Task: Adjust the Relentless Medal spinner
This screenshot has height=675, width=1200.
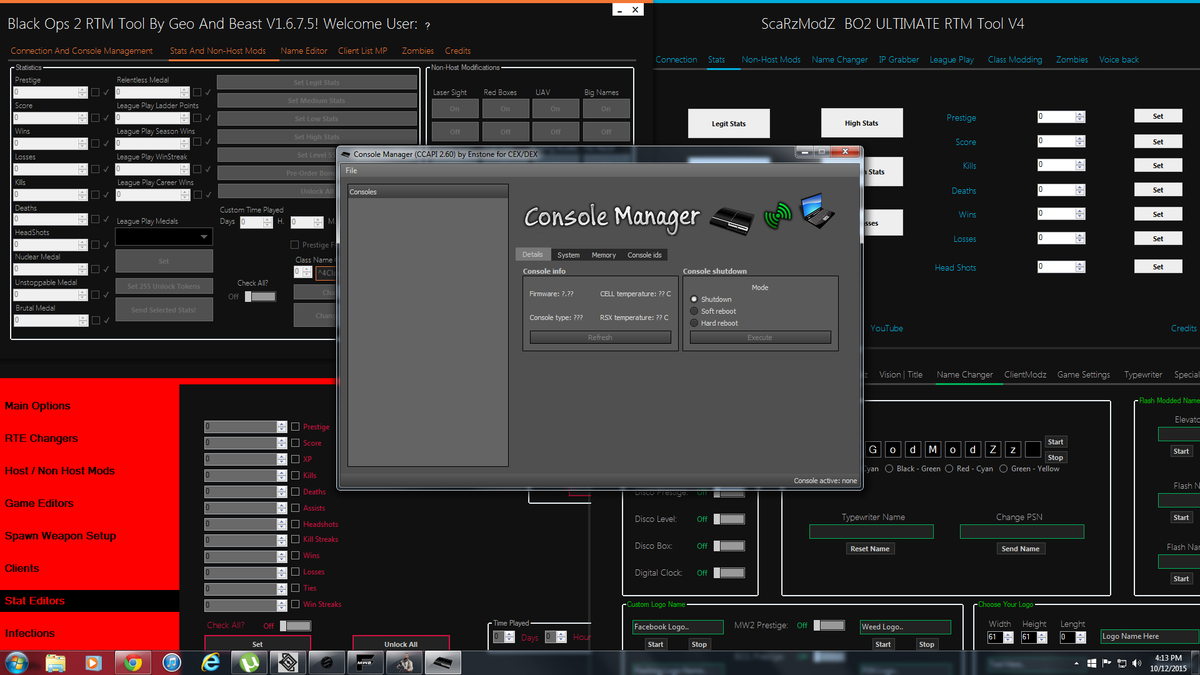Action: (x=185, y=92)
